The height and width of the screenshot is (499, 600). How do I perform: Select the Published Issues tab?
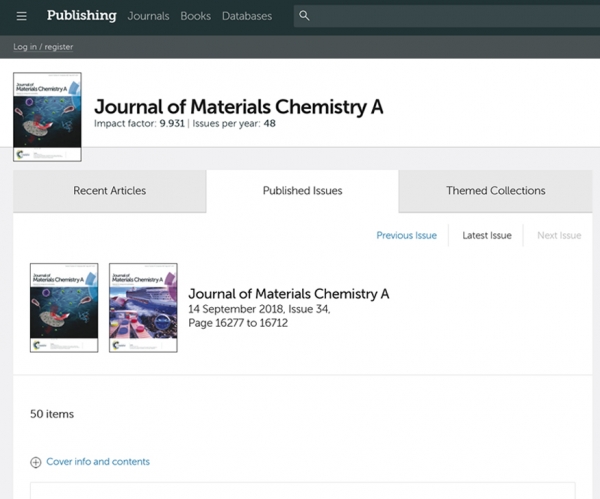click(x=302, y=191)
